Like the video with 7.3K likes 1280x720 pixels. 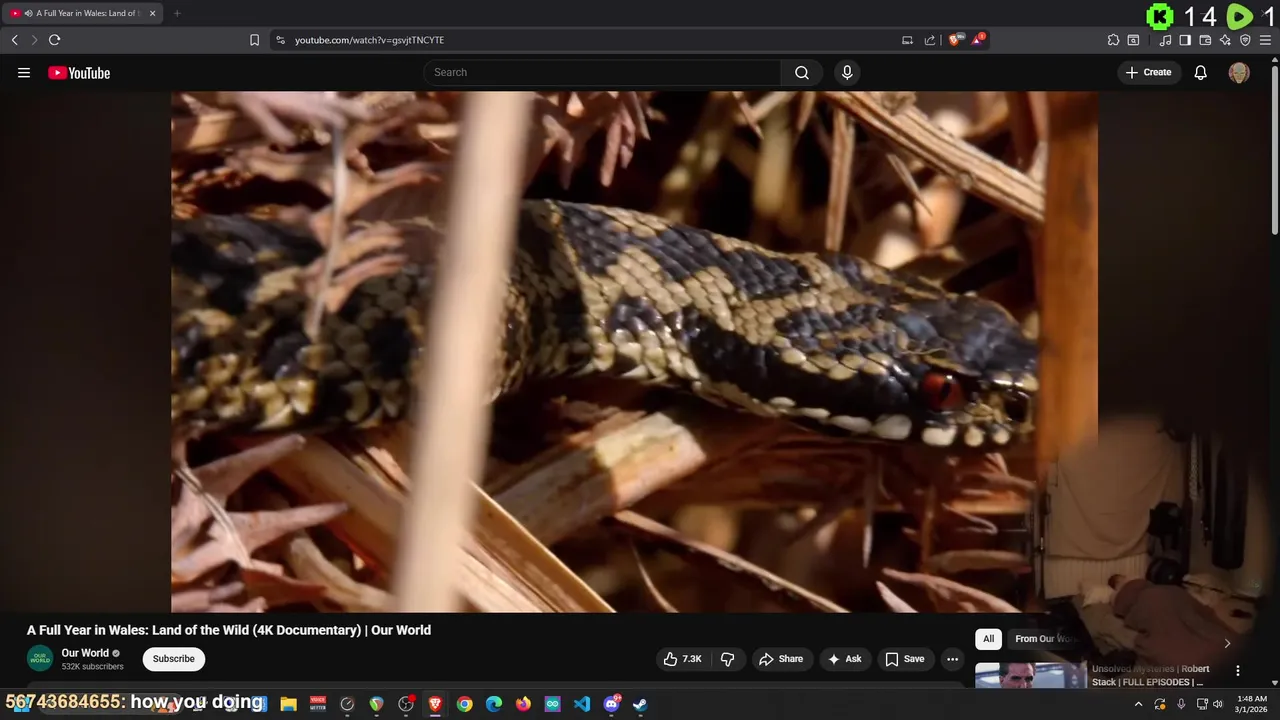tap(683, 659)
